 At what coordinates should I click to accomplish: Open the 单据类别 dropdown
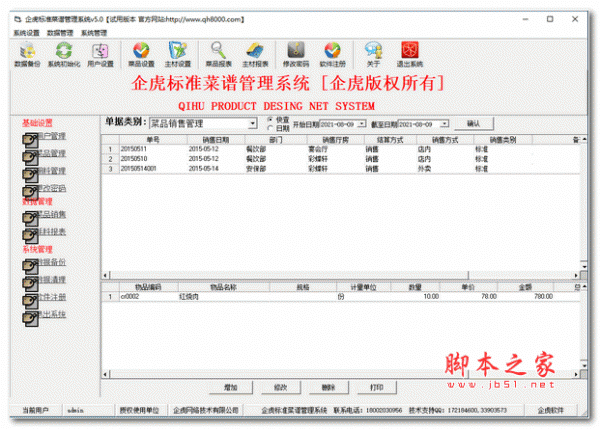click(253, 124)
